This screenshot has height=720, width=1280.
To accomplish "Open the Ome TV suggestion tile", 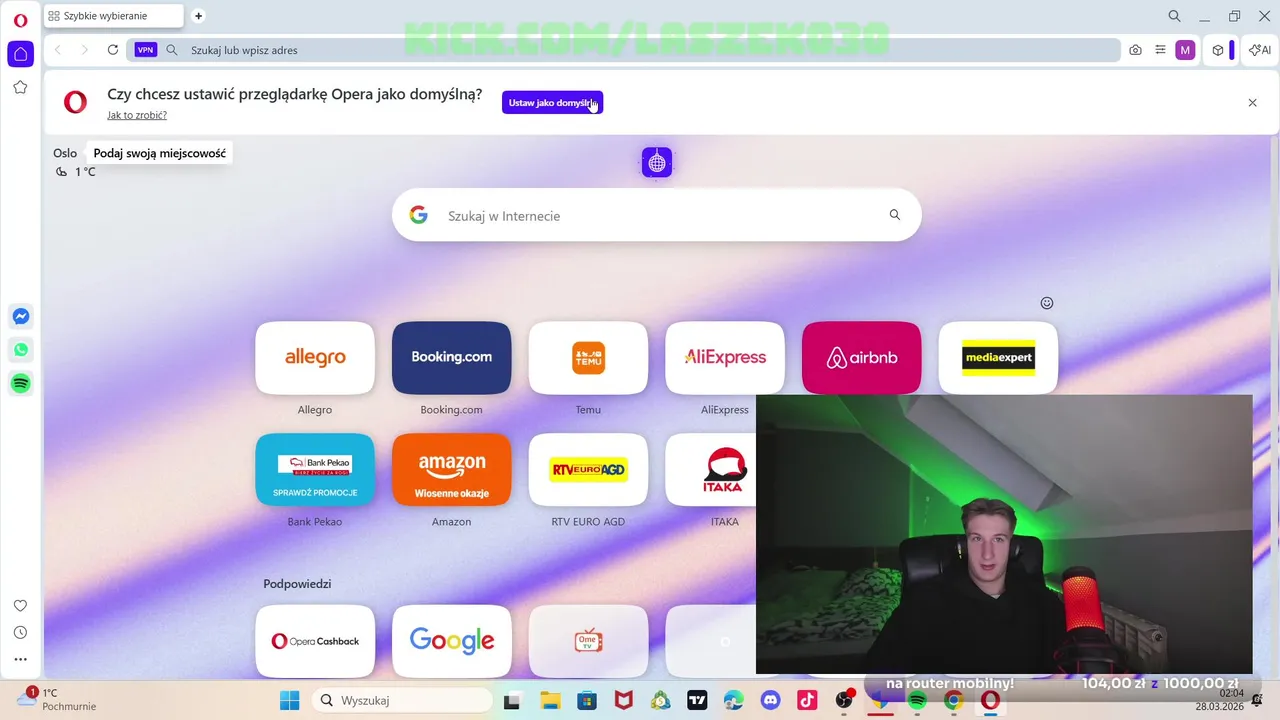I will pos(588,641).
